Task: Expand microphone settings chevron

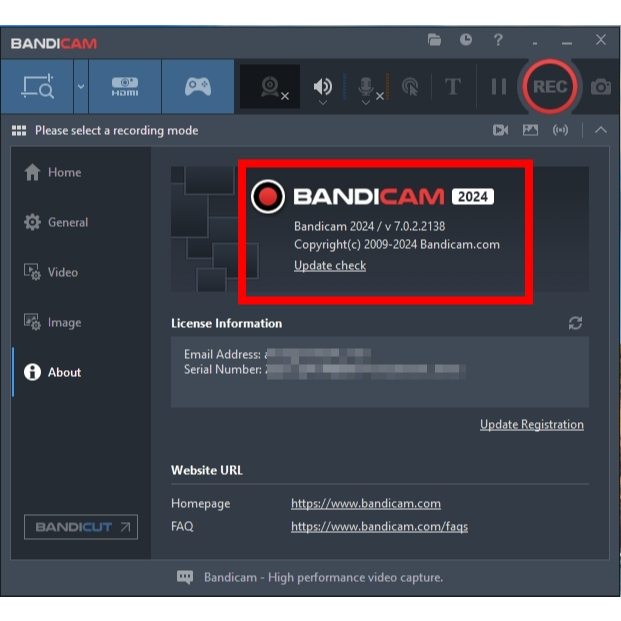Action: 366,103
